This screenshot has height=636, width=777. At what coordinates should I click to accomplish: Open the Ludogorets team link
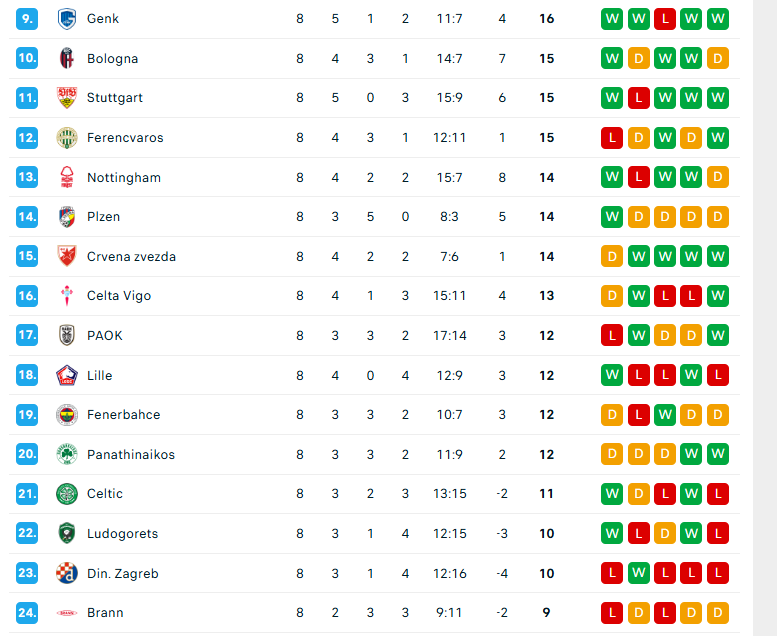122,534
